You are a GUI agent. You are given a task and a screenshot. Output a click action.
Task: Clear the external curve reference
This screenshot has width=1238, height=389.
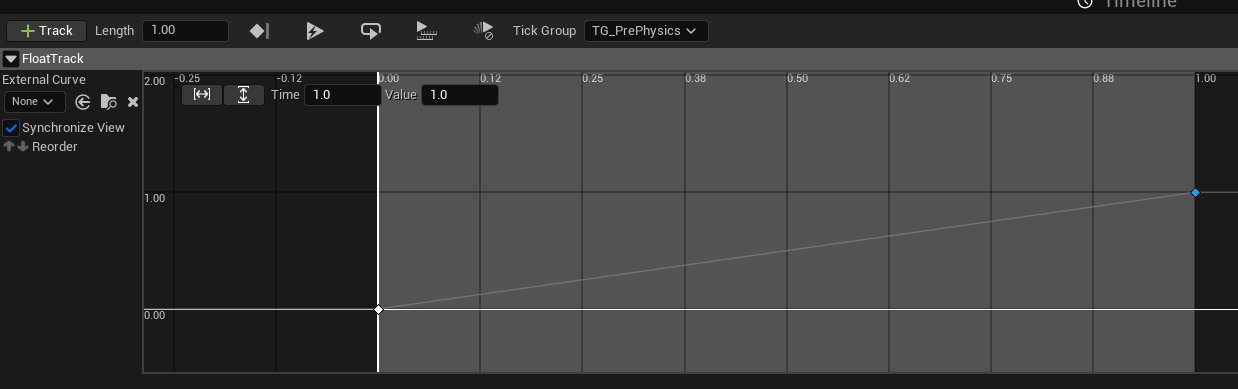tap(132, 102)
